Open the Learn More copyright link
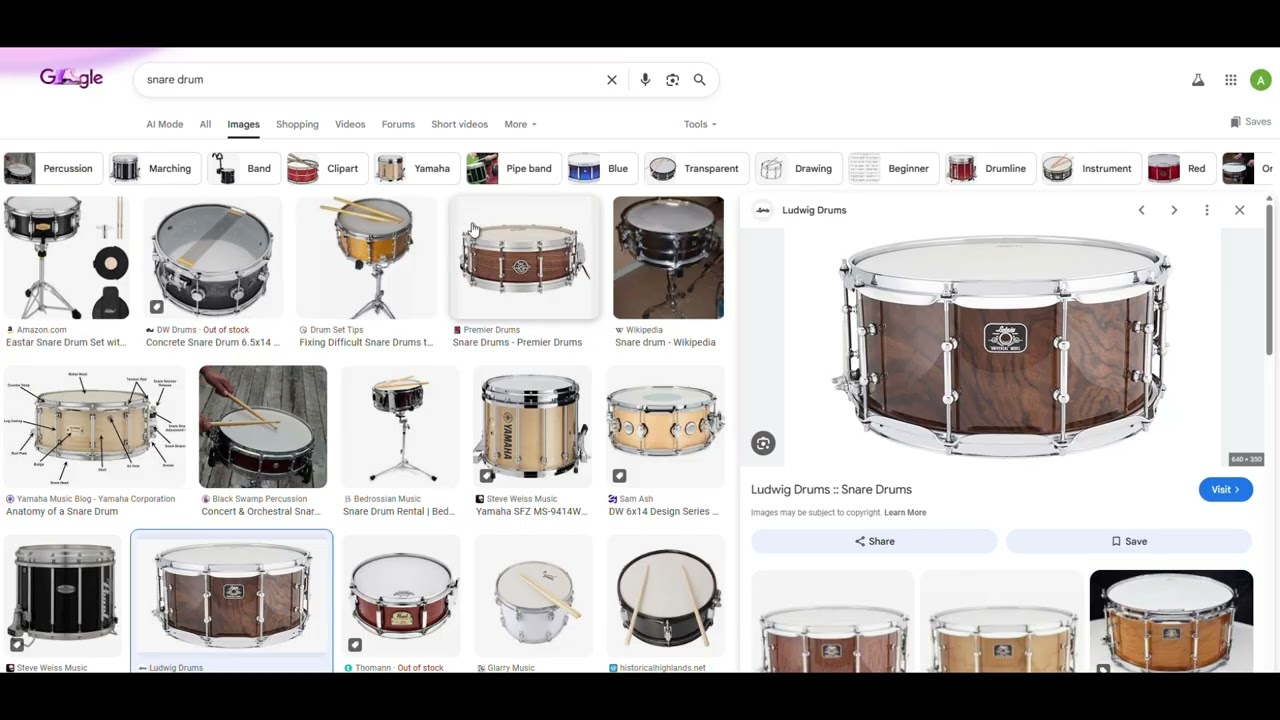1280x720 pixels. click(x=905, y=512)
